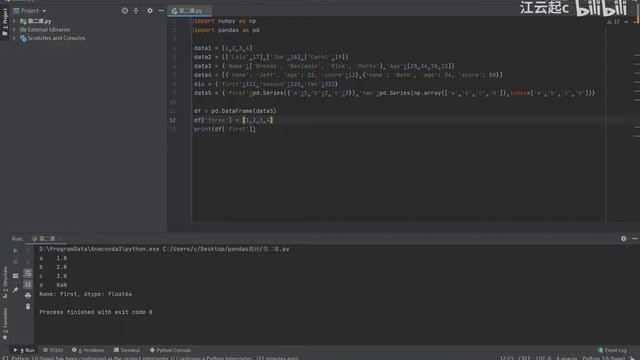
Task: Open the Problems tool window tab
Action: click(x=88, y=350)
